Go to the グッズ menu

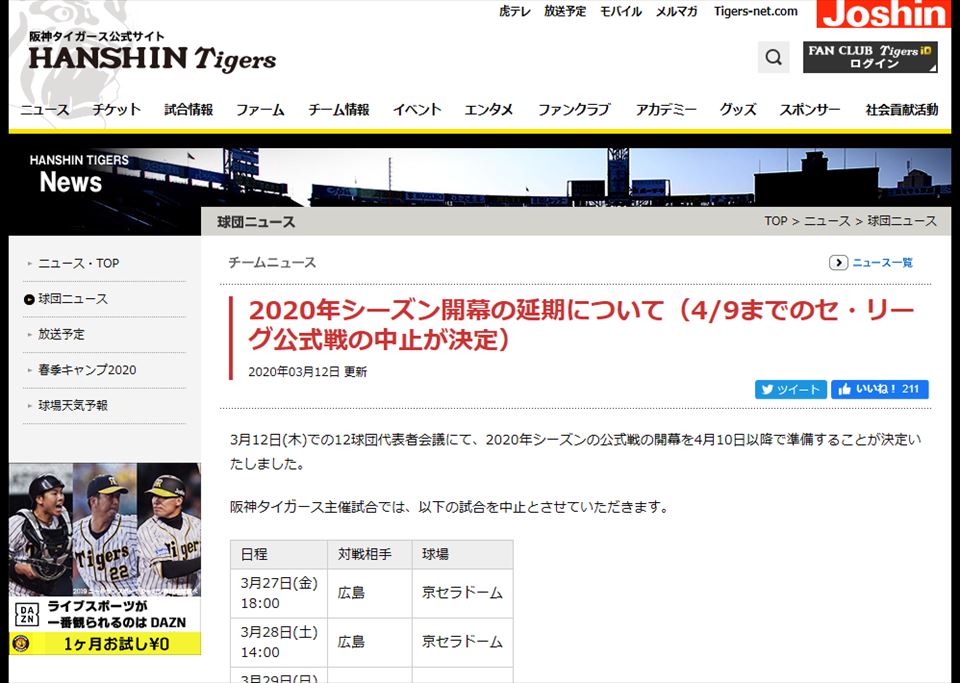(x=738, y=110)
